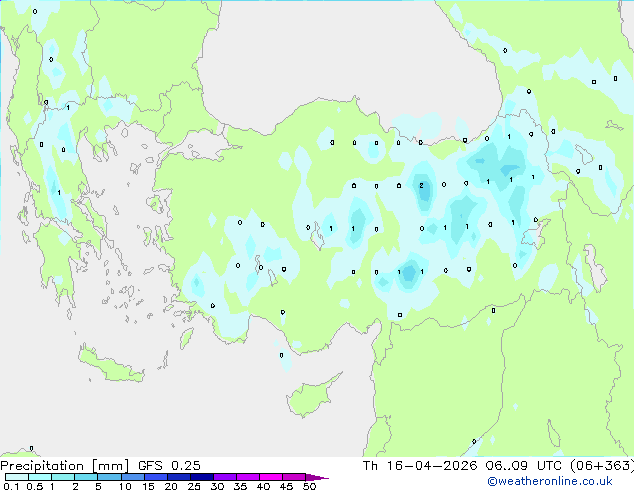Click the '06..09 UTC' time range text

(524, 466)
